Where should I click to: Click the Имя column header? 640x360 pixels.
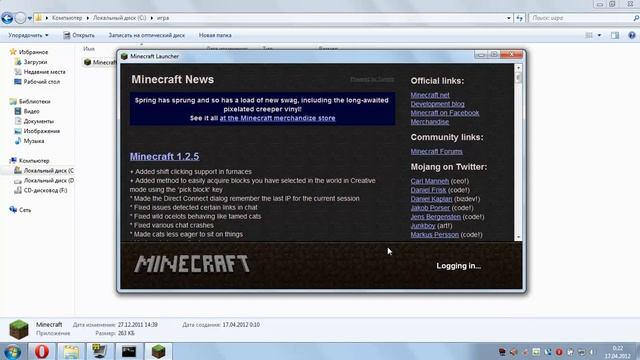tap(89, 49)
